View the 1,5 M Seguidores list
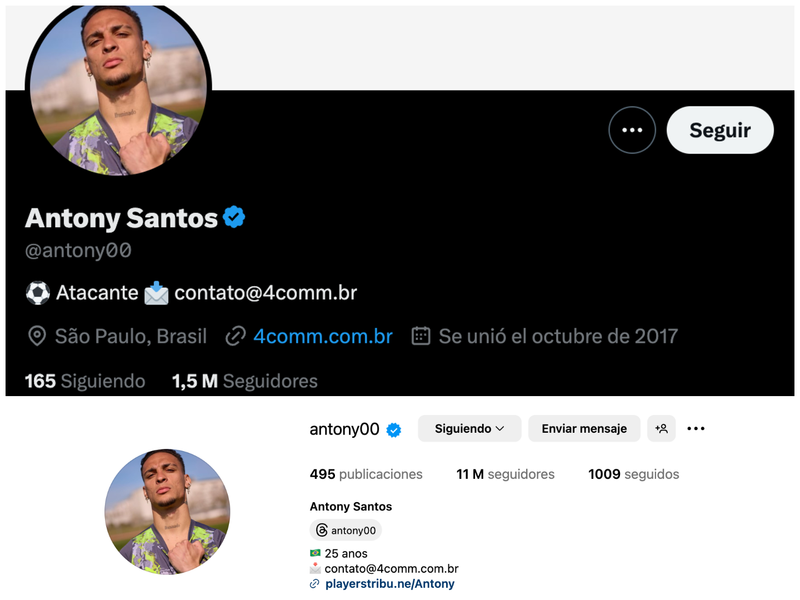 pyautogui.click(x=244, y=381)
